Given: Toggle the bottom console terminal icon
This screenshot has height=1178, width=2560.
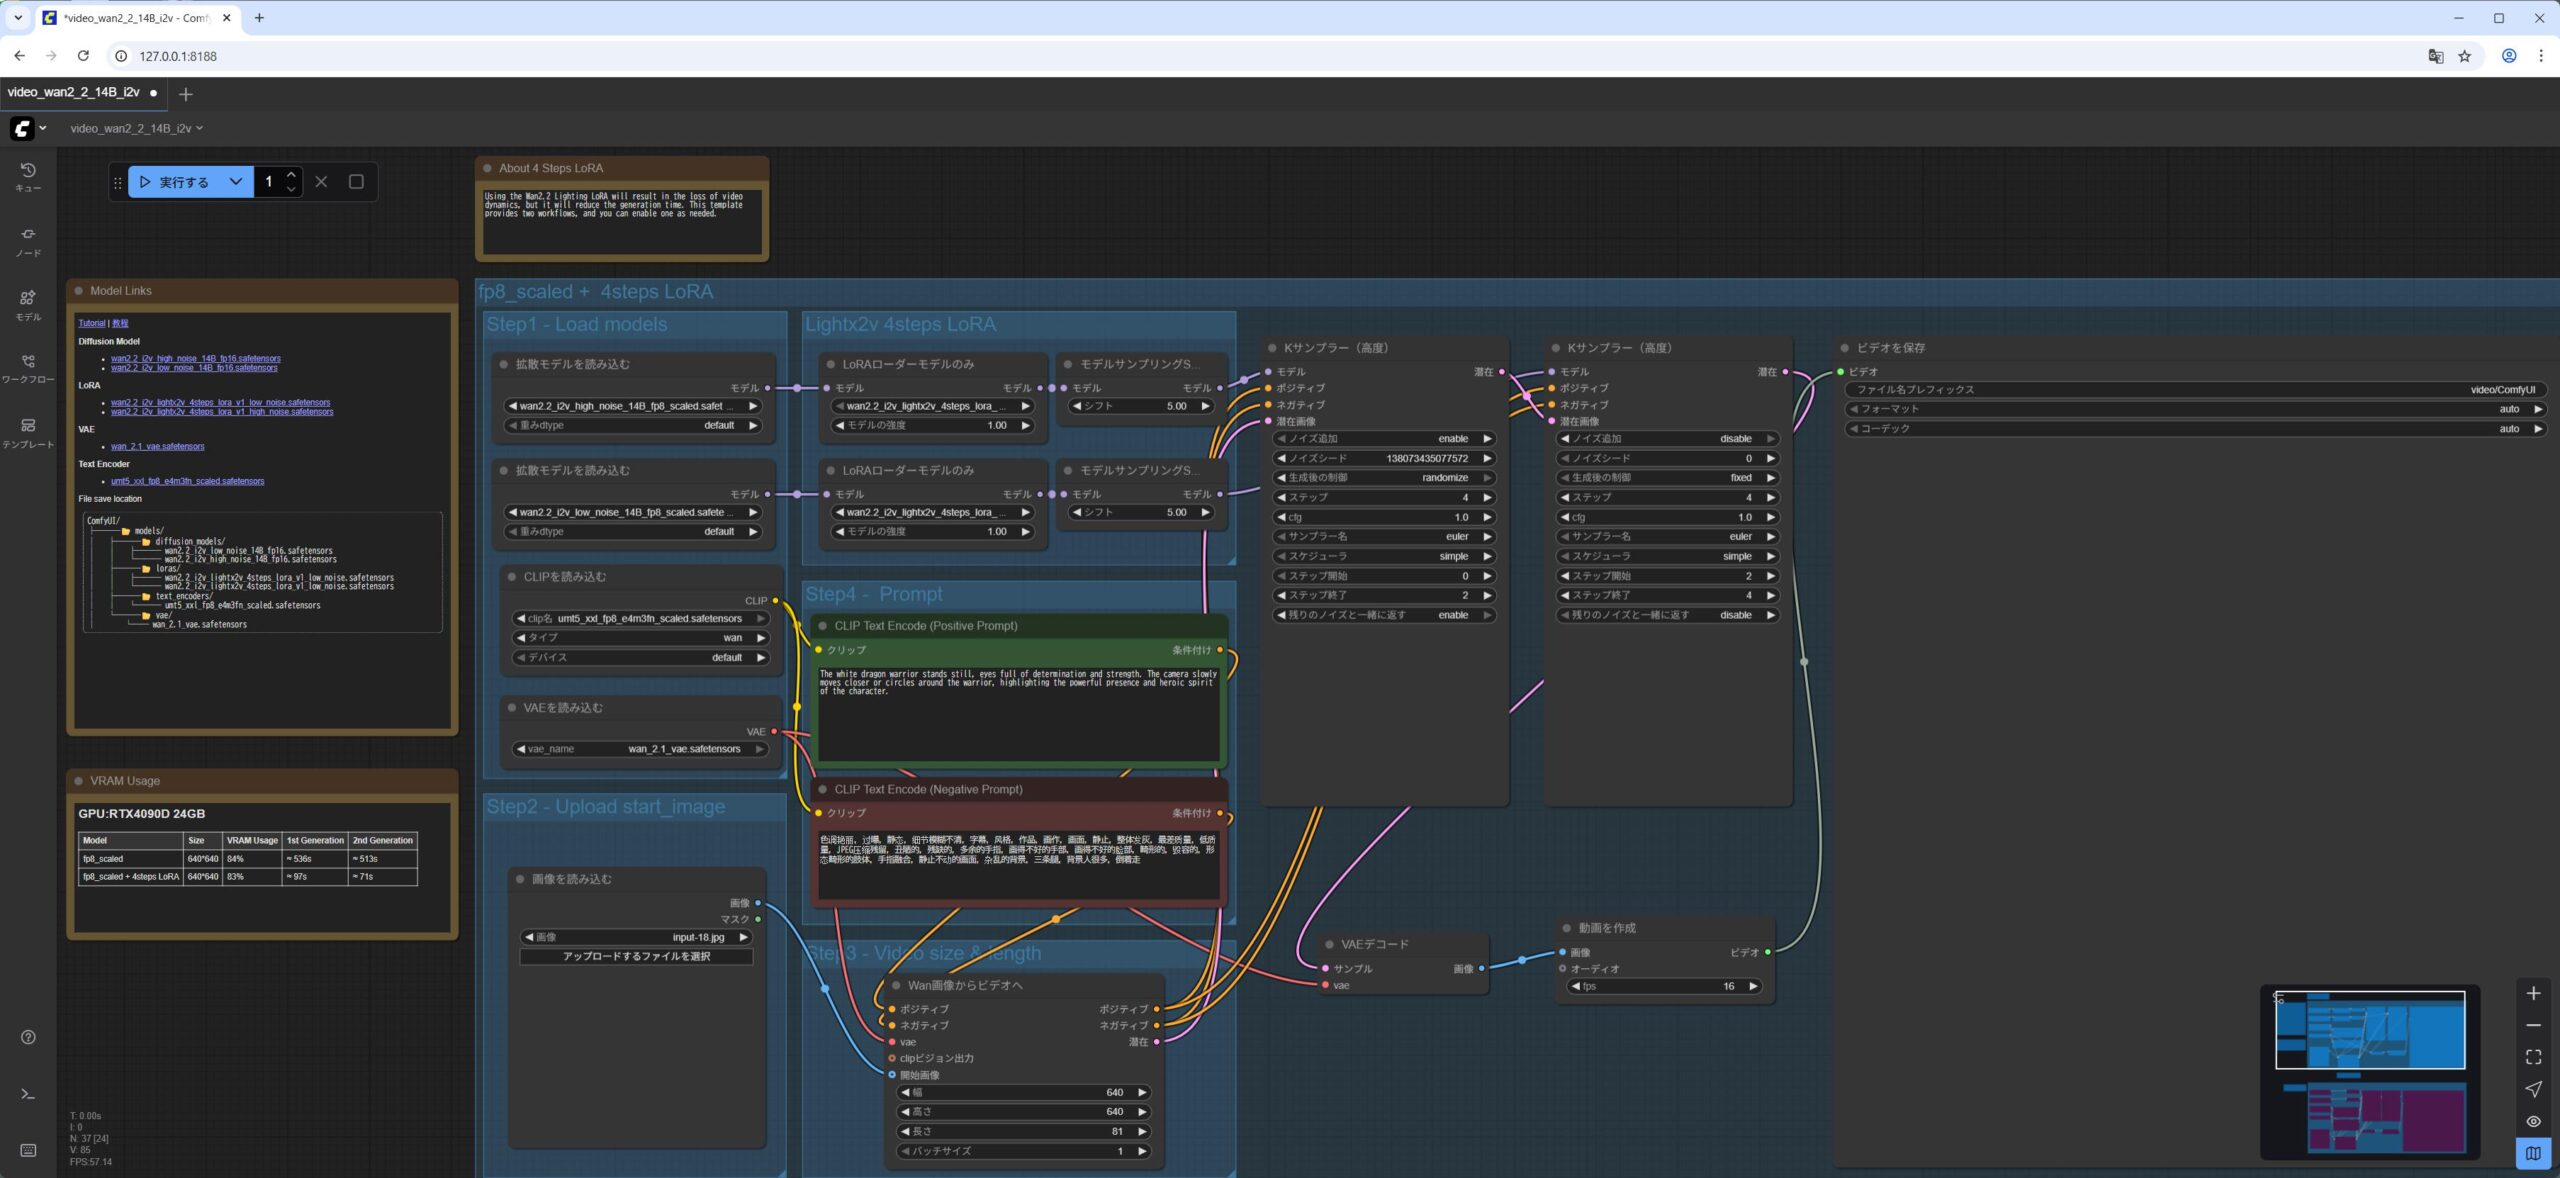Looking at the screenshot, I should (28, 1094).
